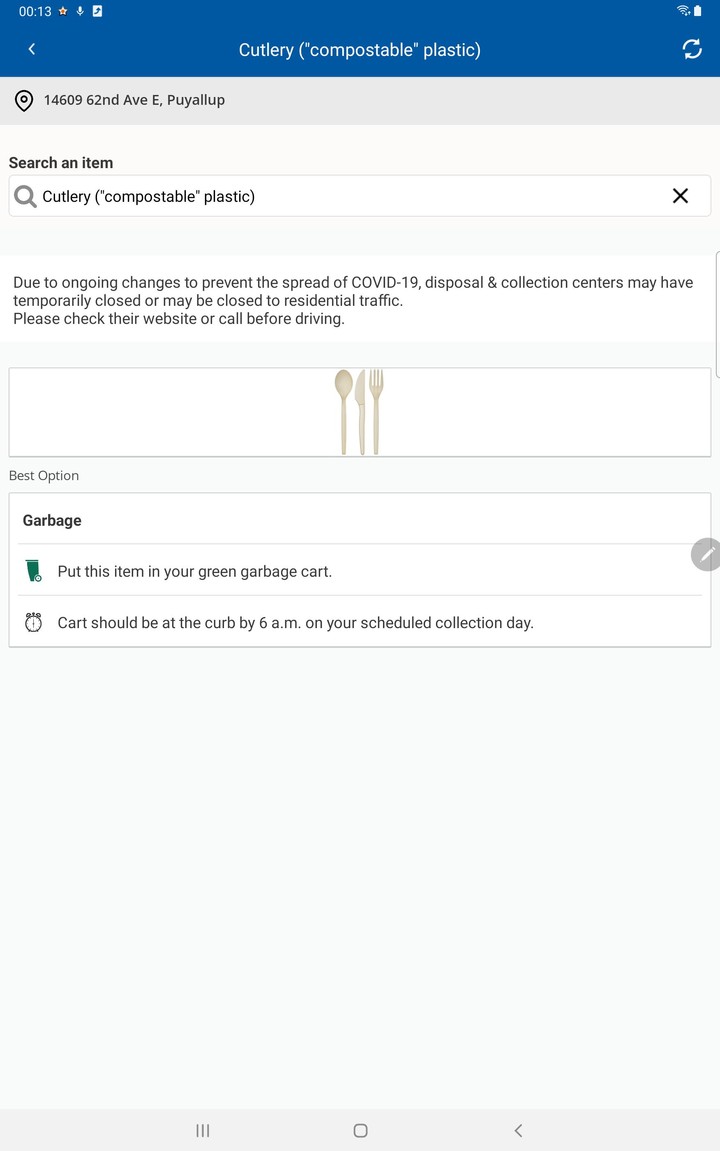Tap the page title Cutlery compostable plastic
The height and width of the screenshot is (1151, 720).
tap(360, 50)
